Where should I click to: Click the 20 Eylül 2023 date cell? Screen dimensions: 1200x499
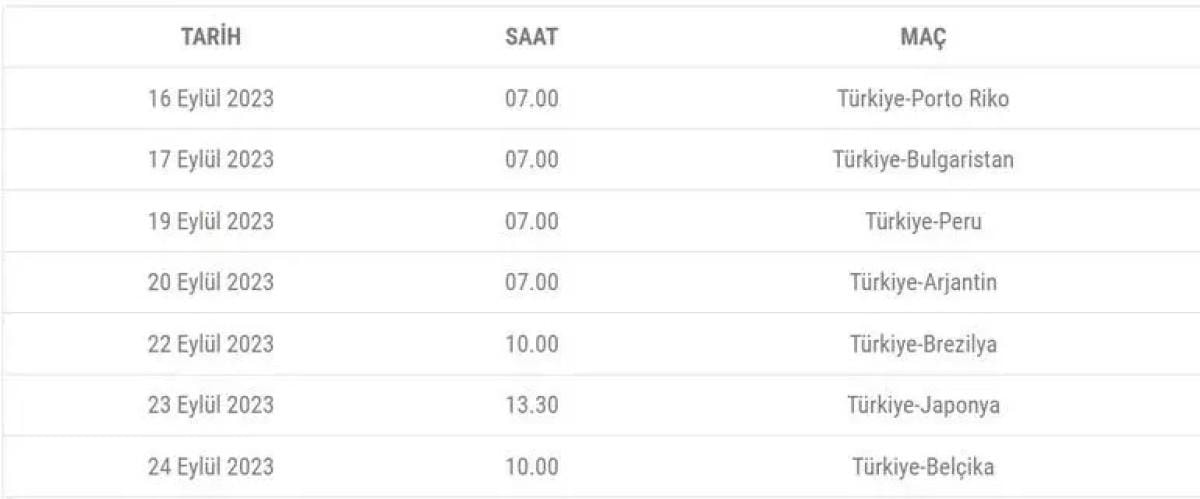[x=211, y=283]
